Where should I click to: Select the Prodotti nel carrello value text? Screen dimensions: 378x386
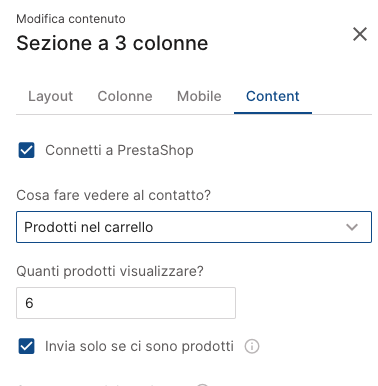(x=89, y=227)
